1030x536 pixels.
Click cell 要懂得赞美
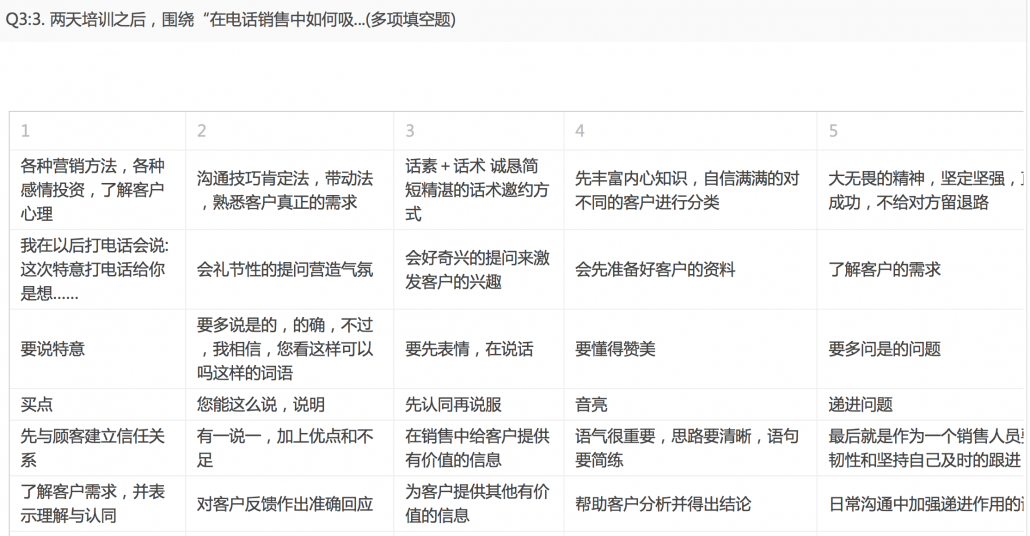(x=690, y=349)
